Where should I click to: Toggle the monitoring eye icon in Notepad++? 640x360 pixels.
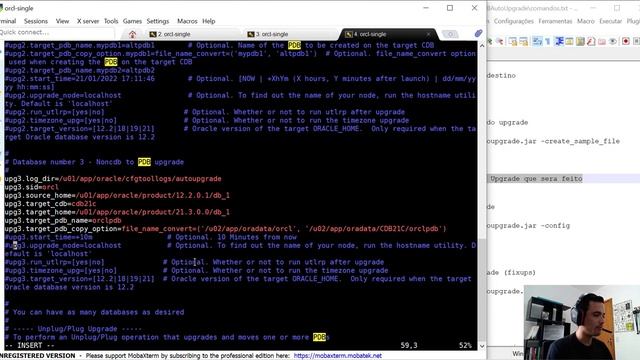pos(613,41)
